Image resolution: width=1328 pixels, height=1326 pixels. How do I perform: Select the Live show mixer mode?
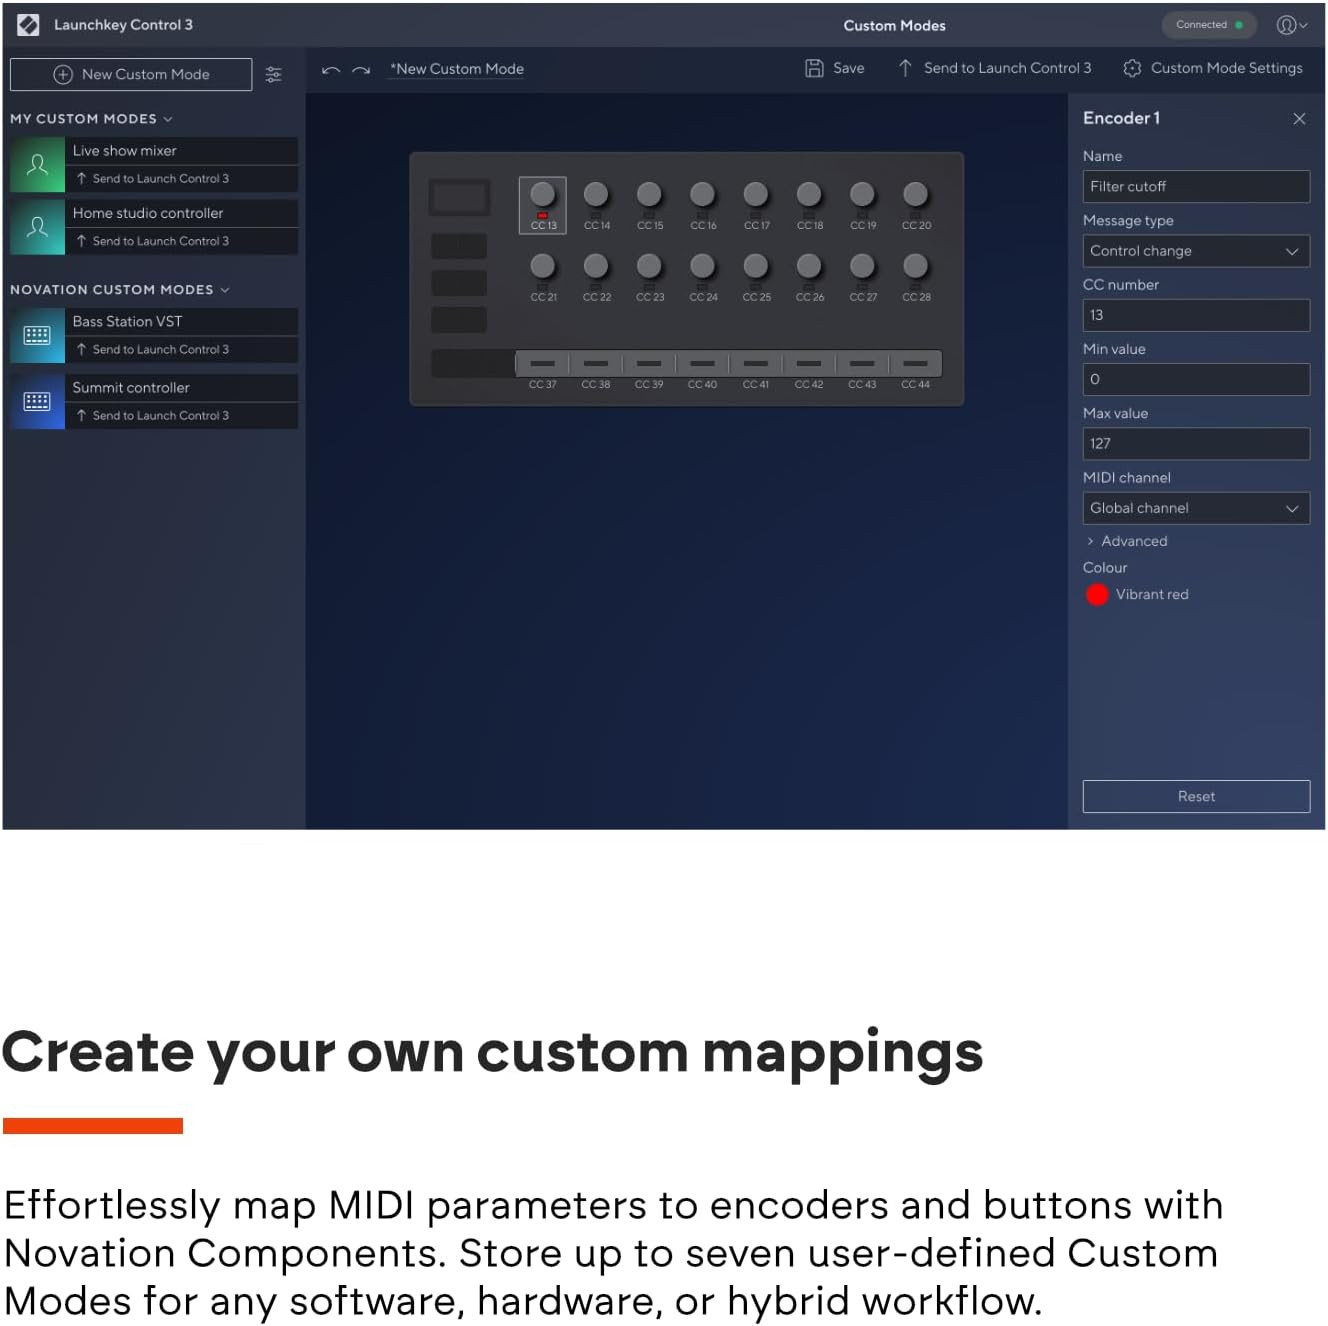[182, 151]
